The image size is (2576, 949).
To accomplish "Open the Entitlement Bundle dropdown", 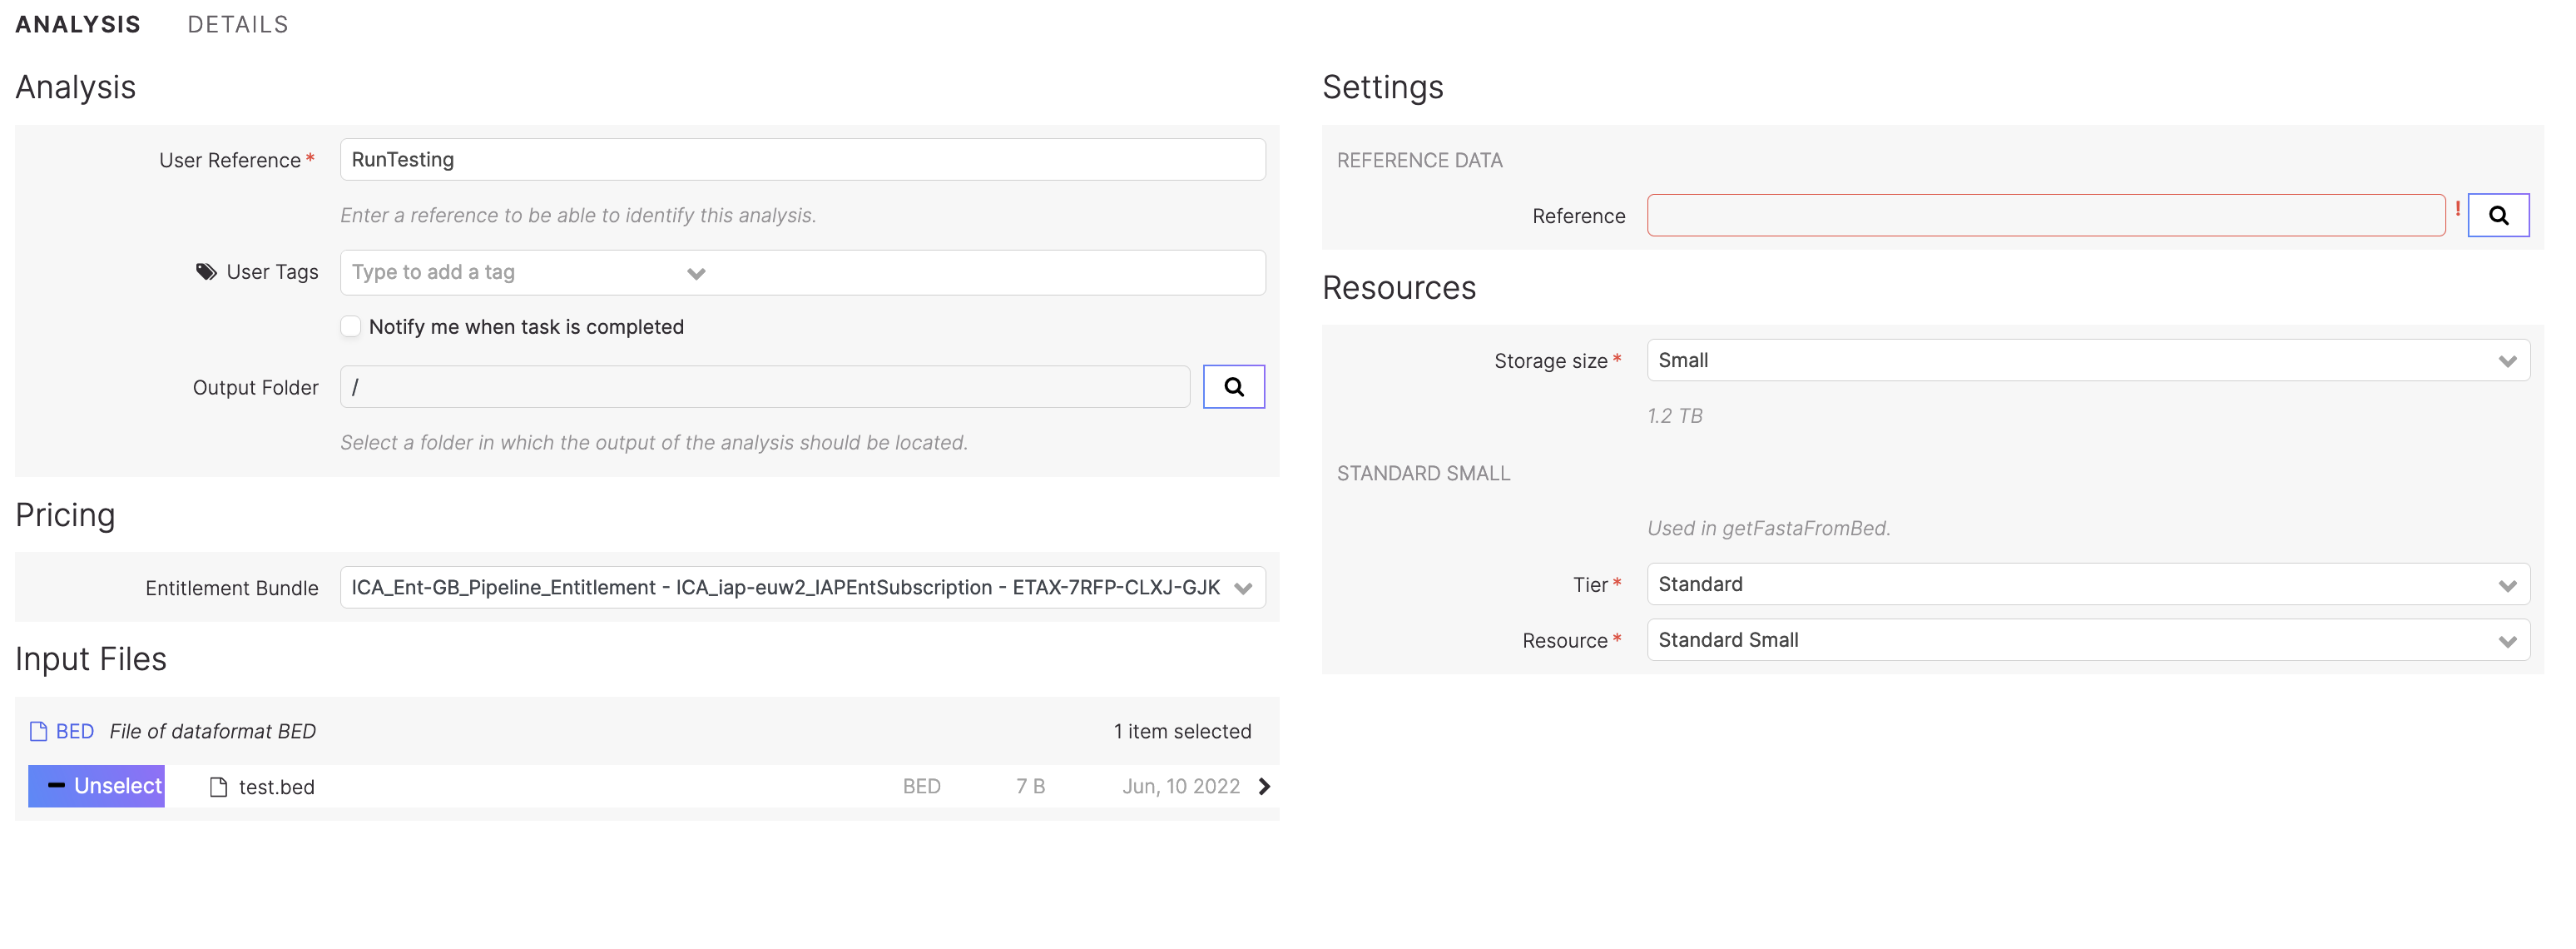I will tap(802, 588).
